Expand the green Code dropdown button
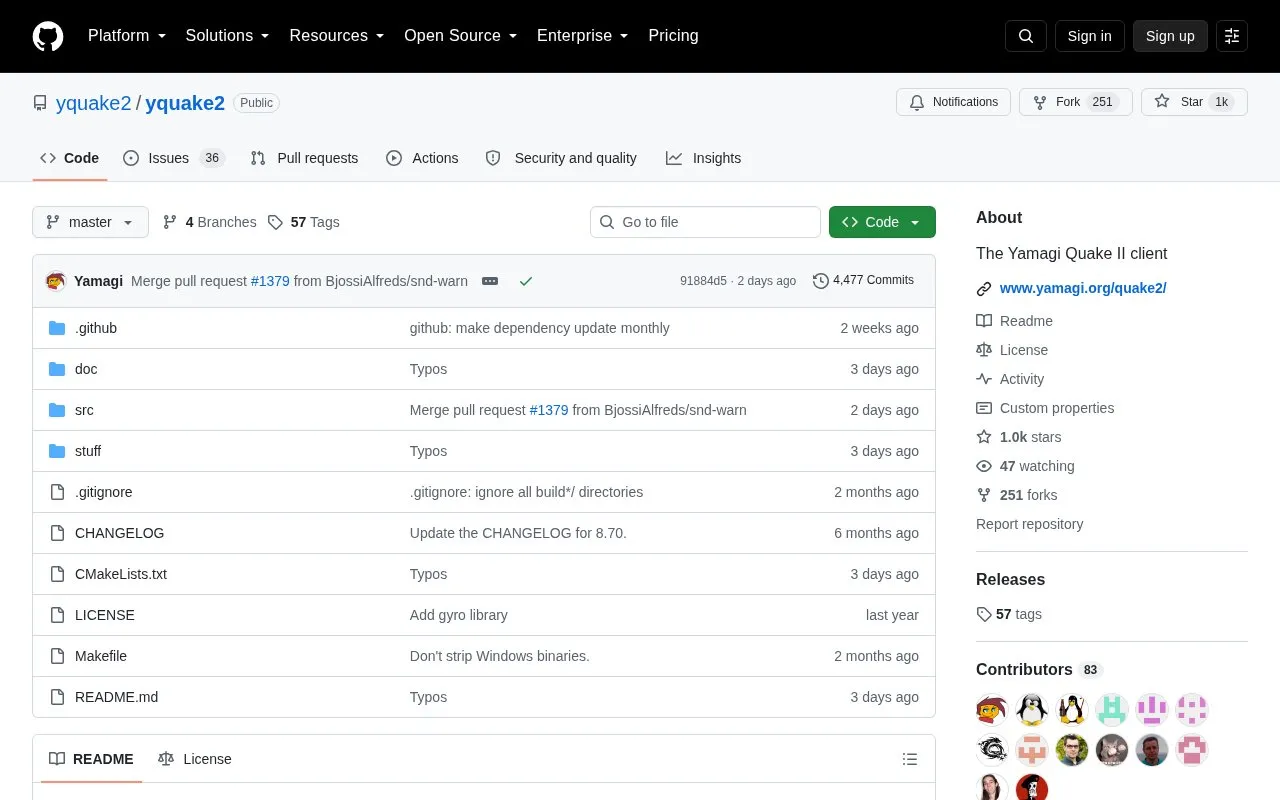 [882, 222]
